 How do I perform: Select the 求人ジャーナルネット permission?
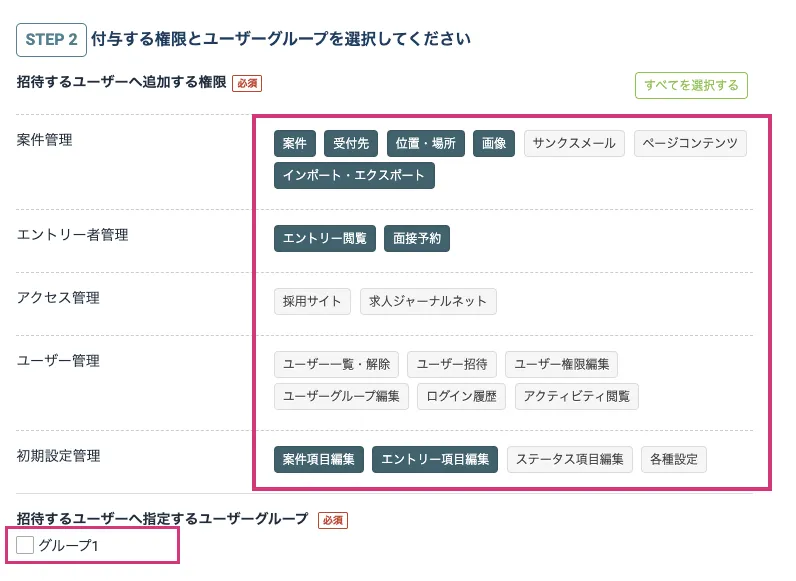[x=428, y=301]
